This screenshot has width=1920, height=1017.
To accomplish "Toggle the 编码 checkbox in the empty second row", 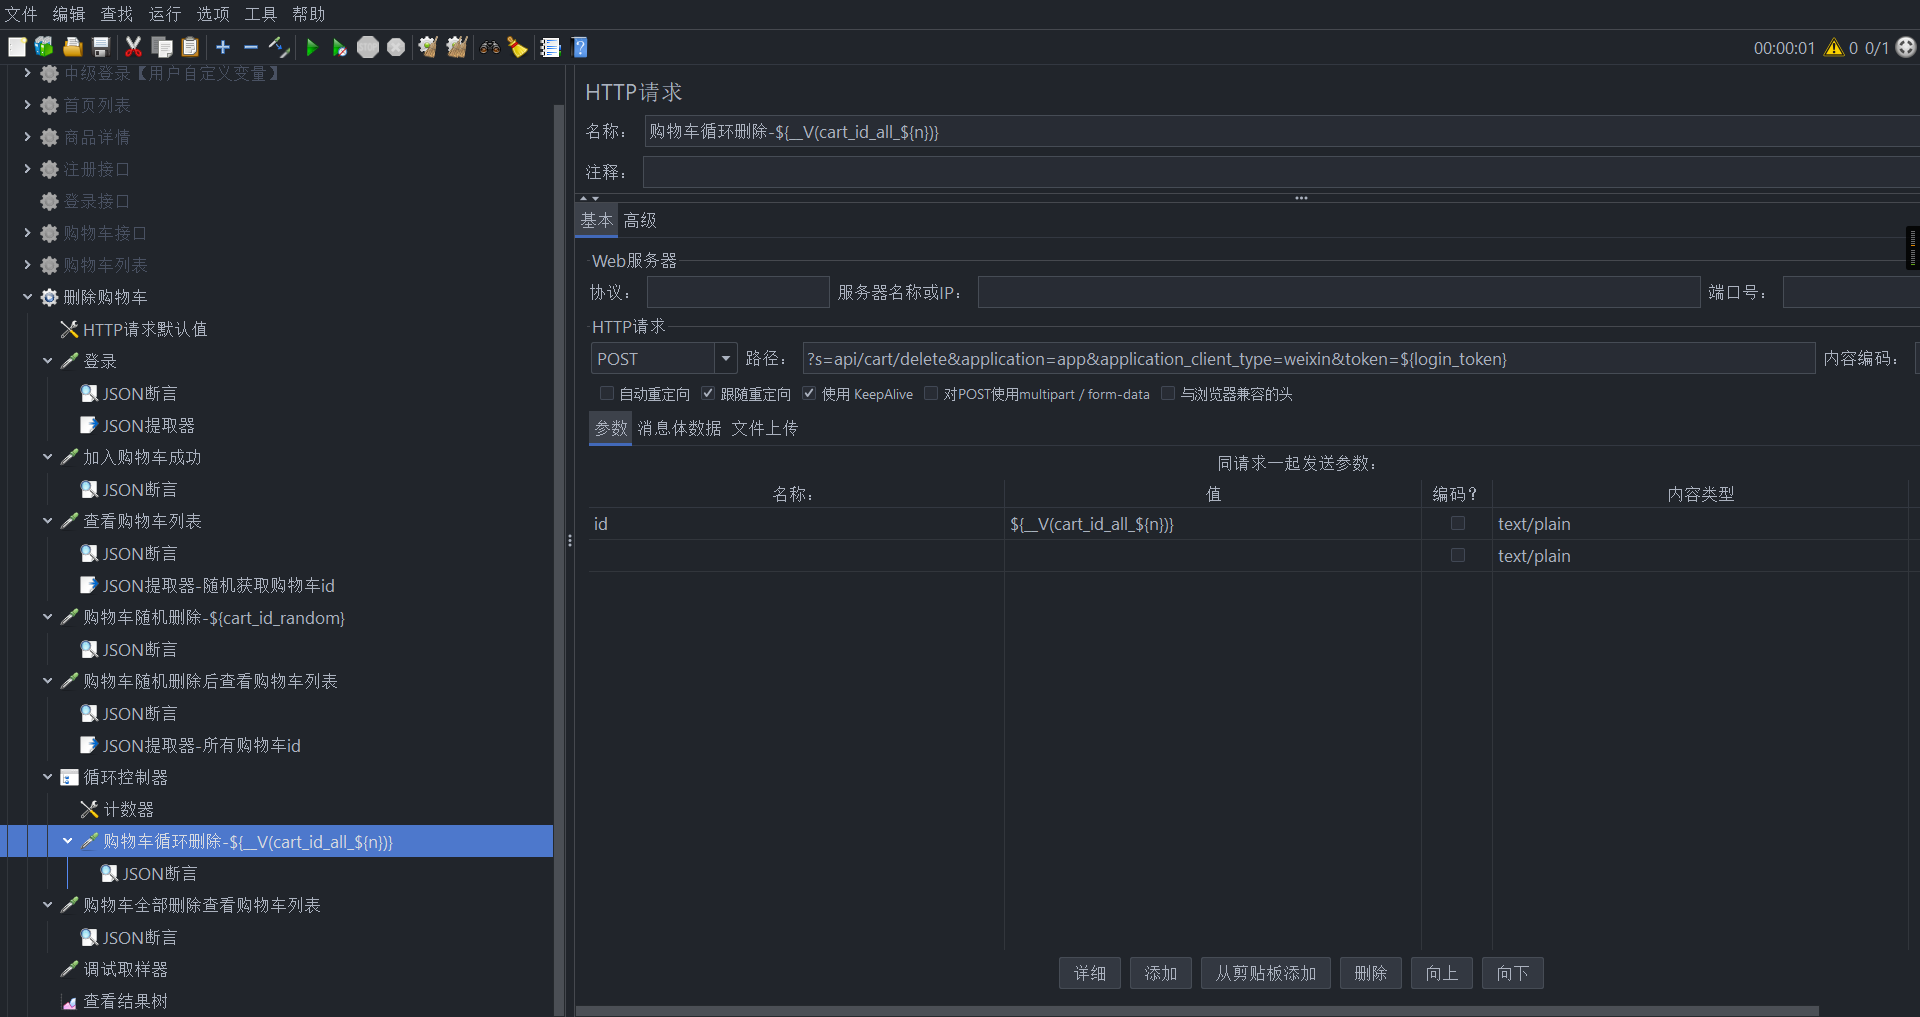I will [1458, 555].
